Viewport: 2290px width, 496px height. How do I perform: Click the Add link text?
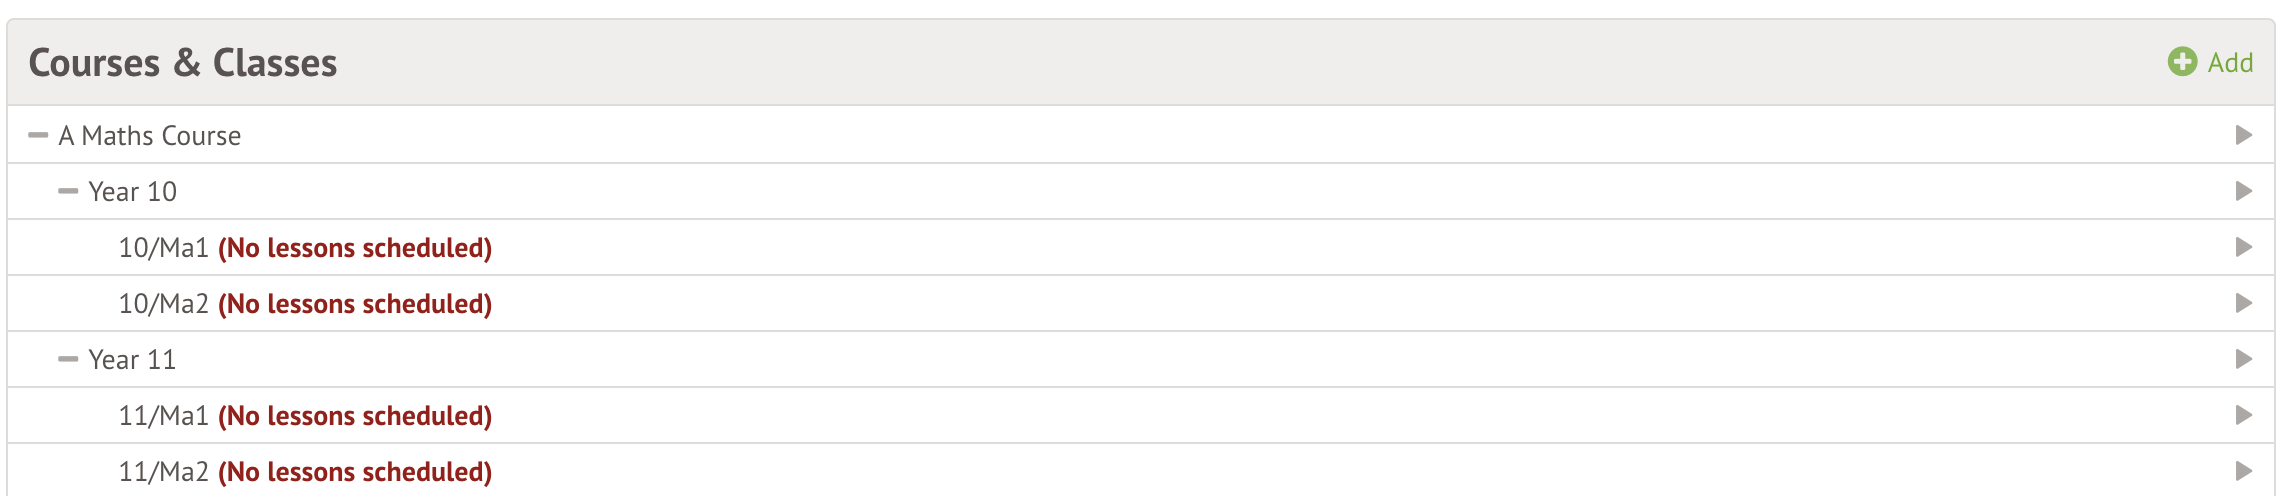pos(2230,63)
